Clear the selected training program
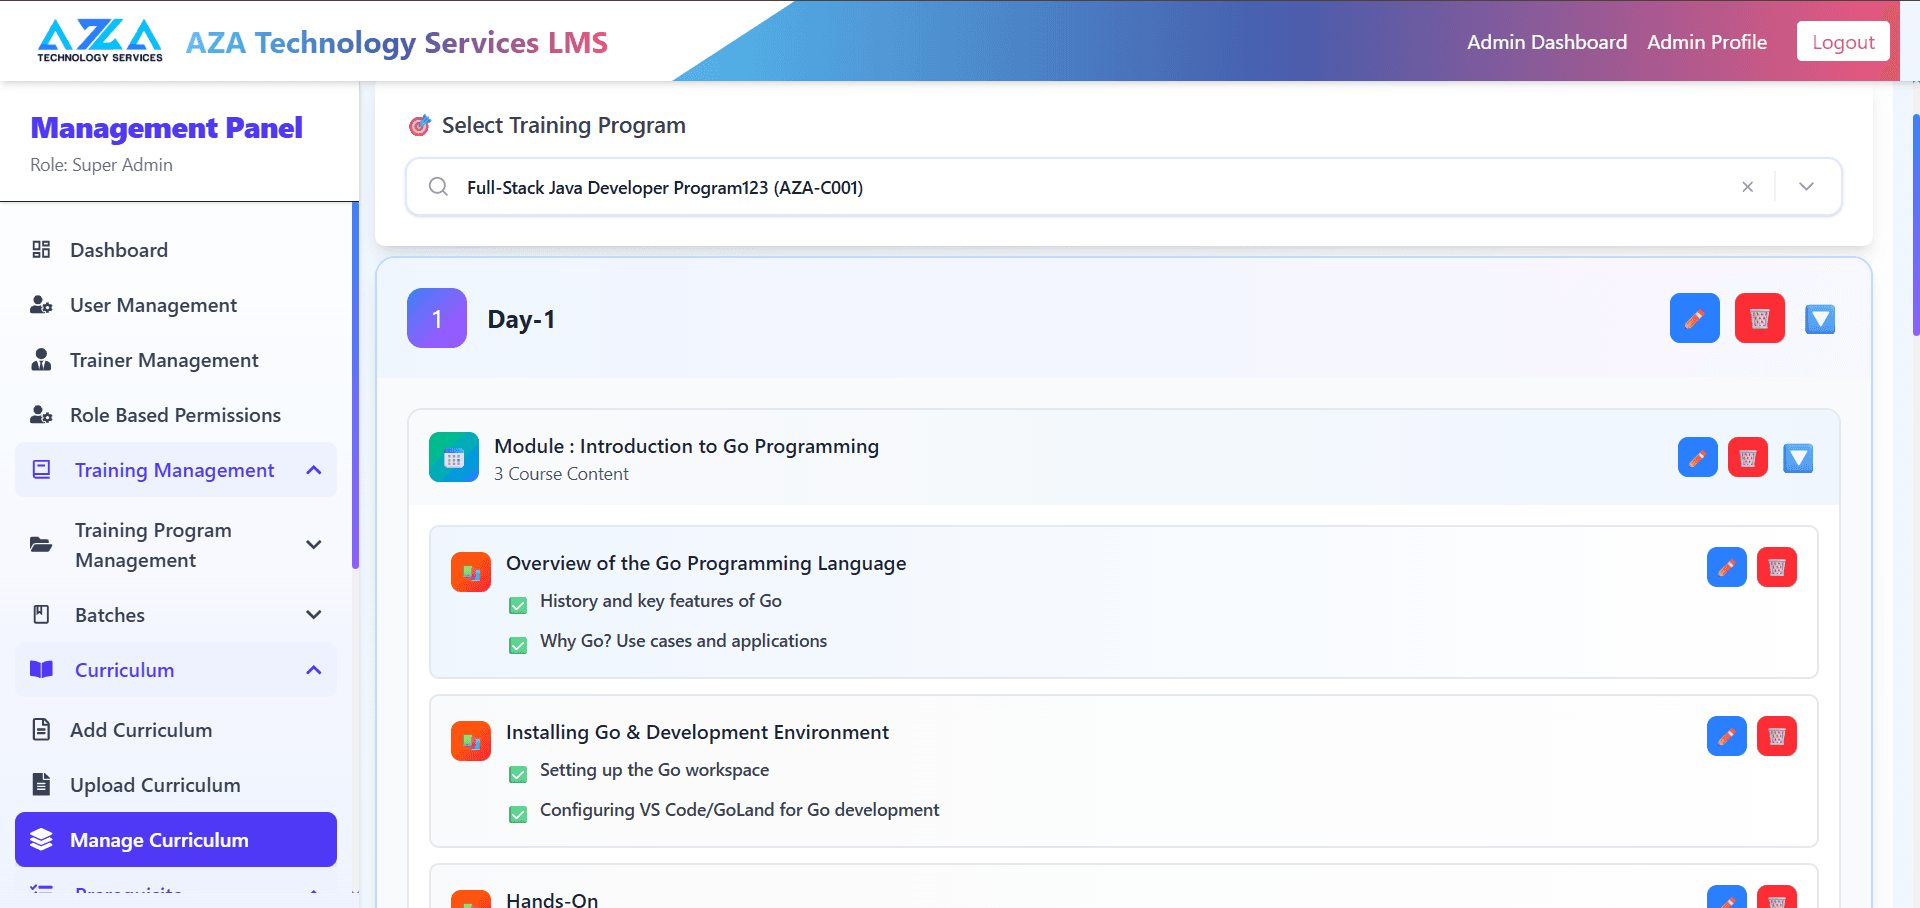This screenshot has height=908, width=1920. (x=1747, y=187)
